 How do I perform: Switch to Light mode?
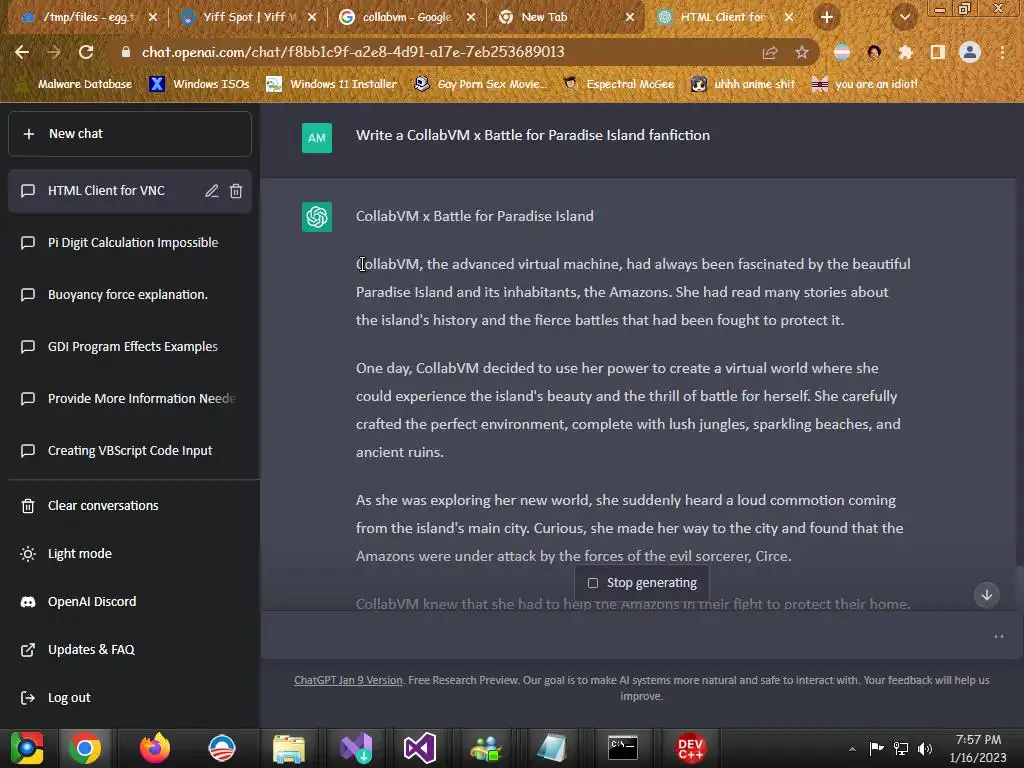coord(129,554)
